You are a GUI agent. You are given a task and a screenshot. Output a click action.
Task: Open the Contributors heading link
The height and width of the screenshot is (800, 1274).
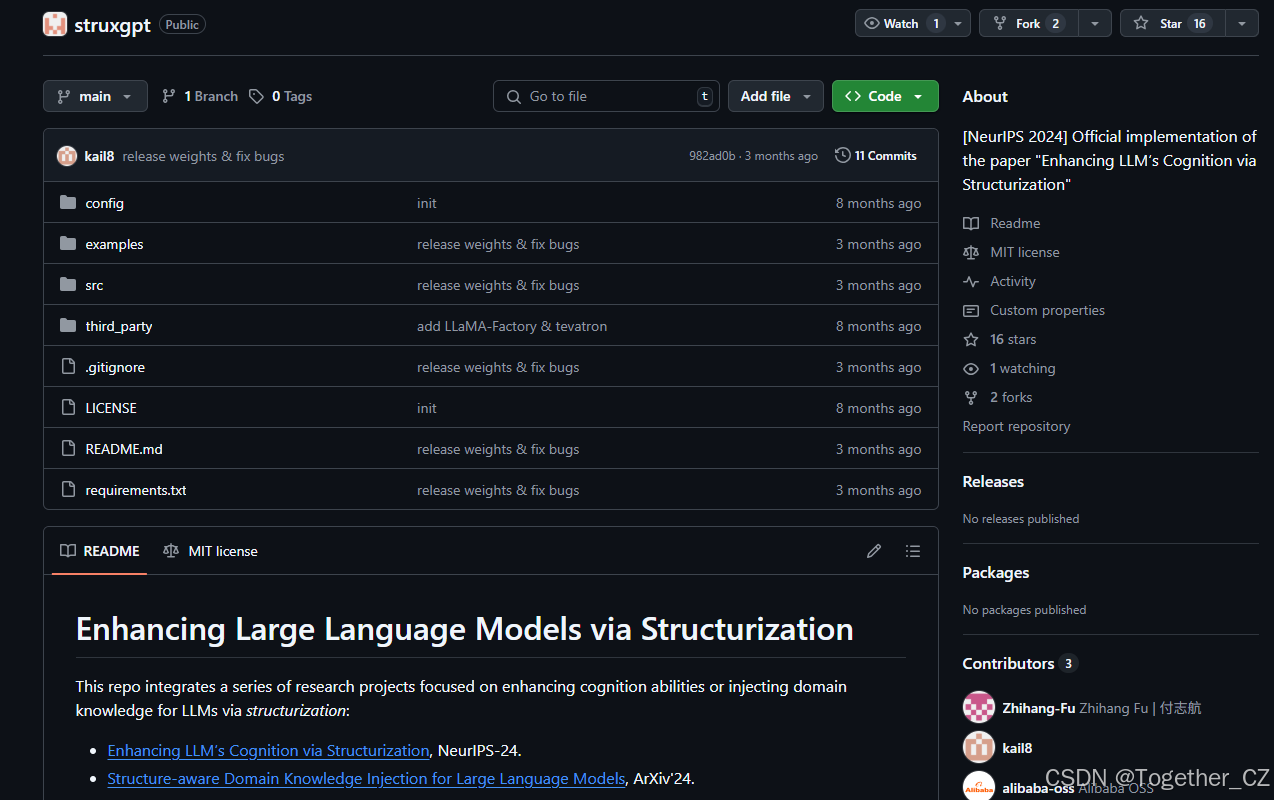point(1019,663)
